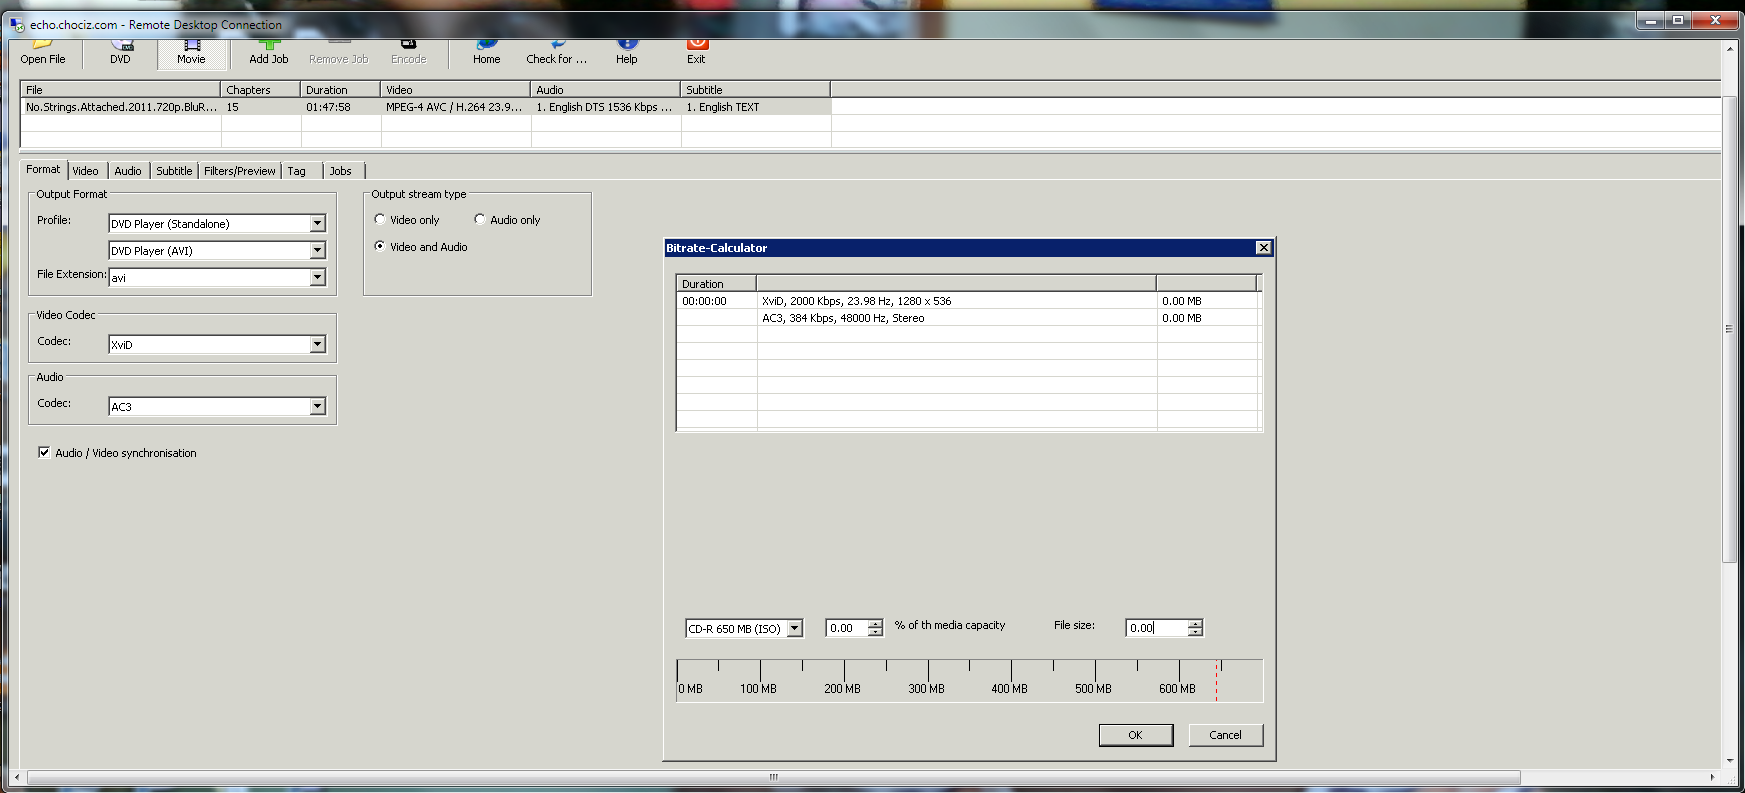
Task: Click the red dashed media capacity marker
Action: 1217,681
